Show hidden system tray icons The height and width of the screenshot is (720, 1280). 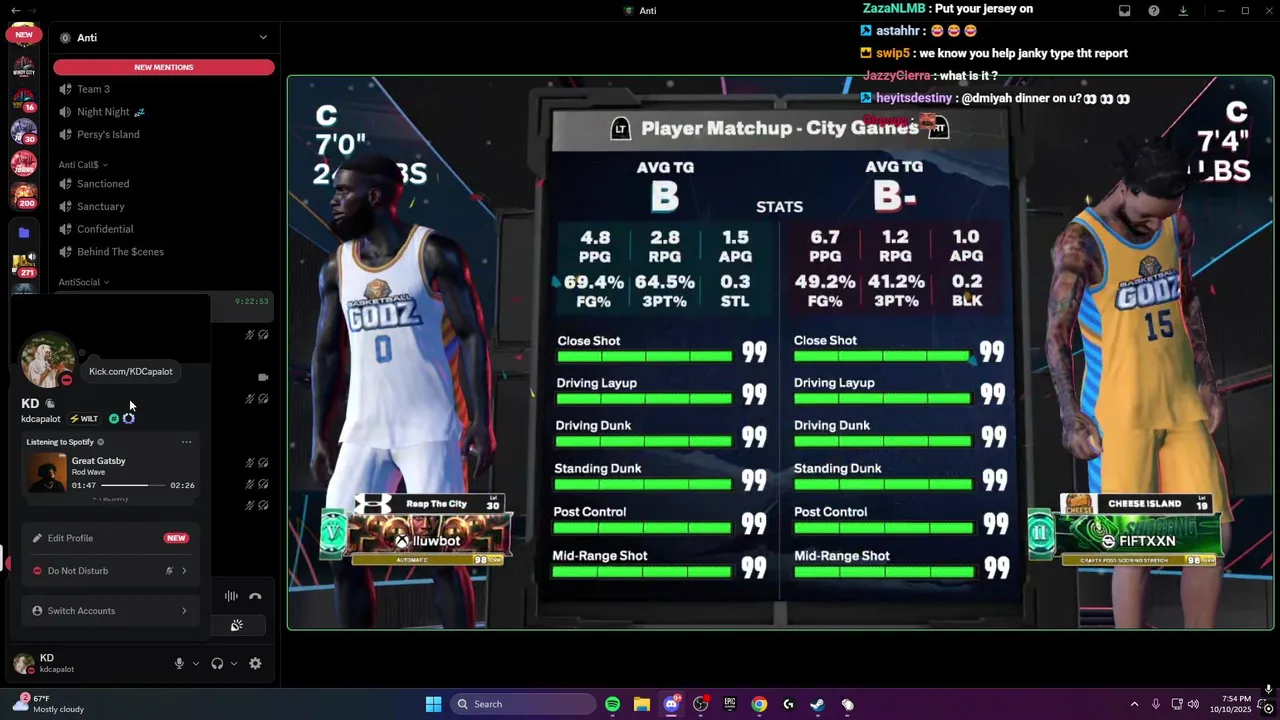pyautogui.click(x=1134, y=704)
